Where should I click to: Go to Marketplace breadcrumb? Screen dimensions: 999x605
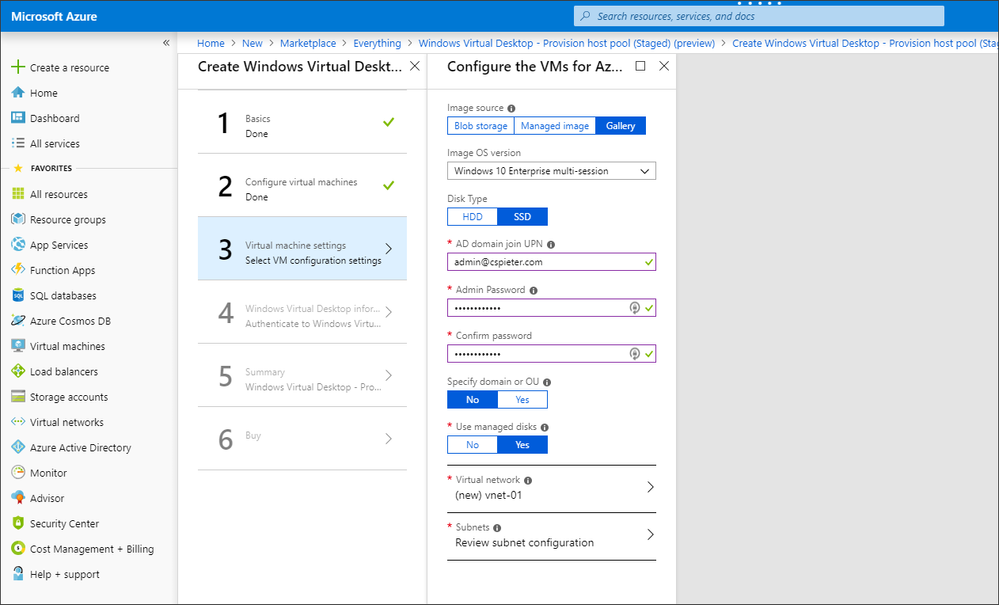click(308, 43)
